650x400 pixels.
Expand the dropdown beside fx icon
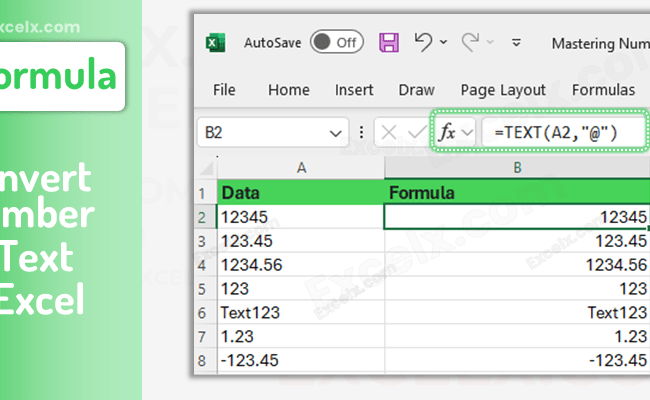click(467, 133)
